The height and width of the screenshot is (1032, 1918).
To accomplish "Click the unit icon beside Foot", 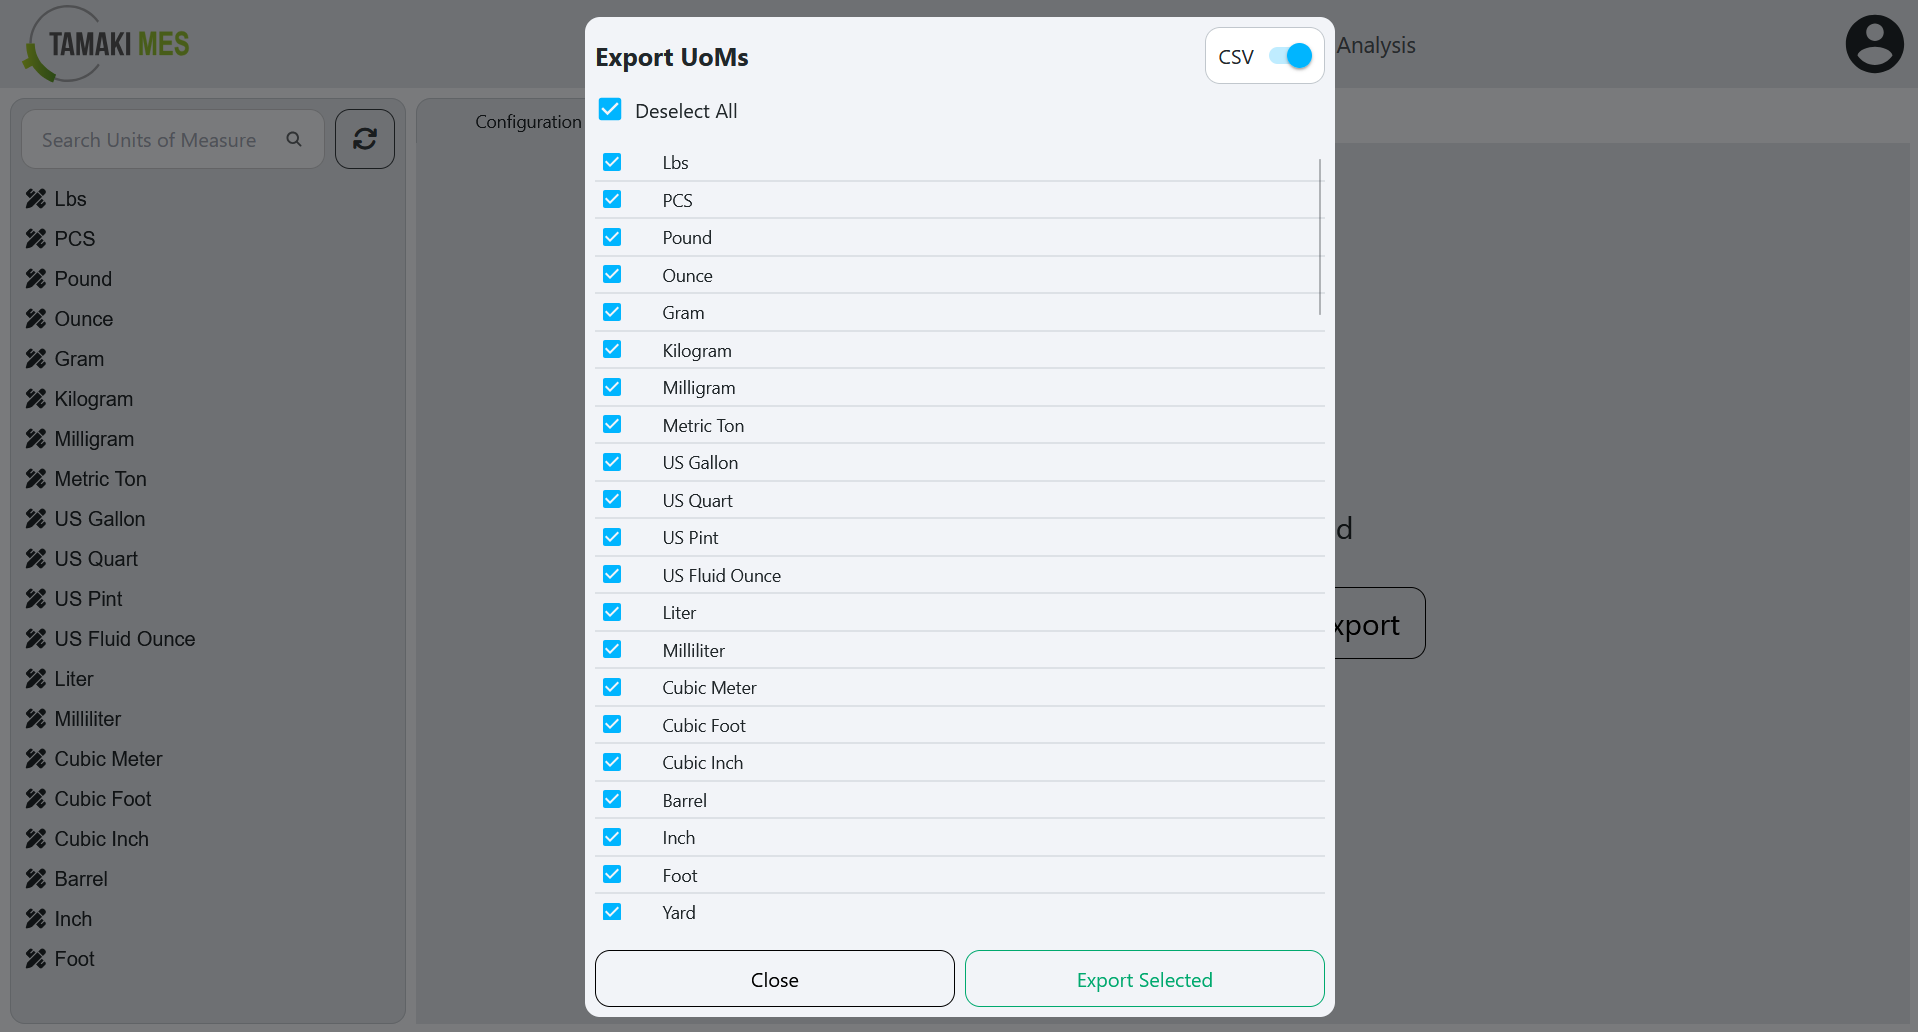I will pyautogui.click(x=36, y=958).
